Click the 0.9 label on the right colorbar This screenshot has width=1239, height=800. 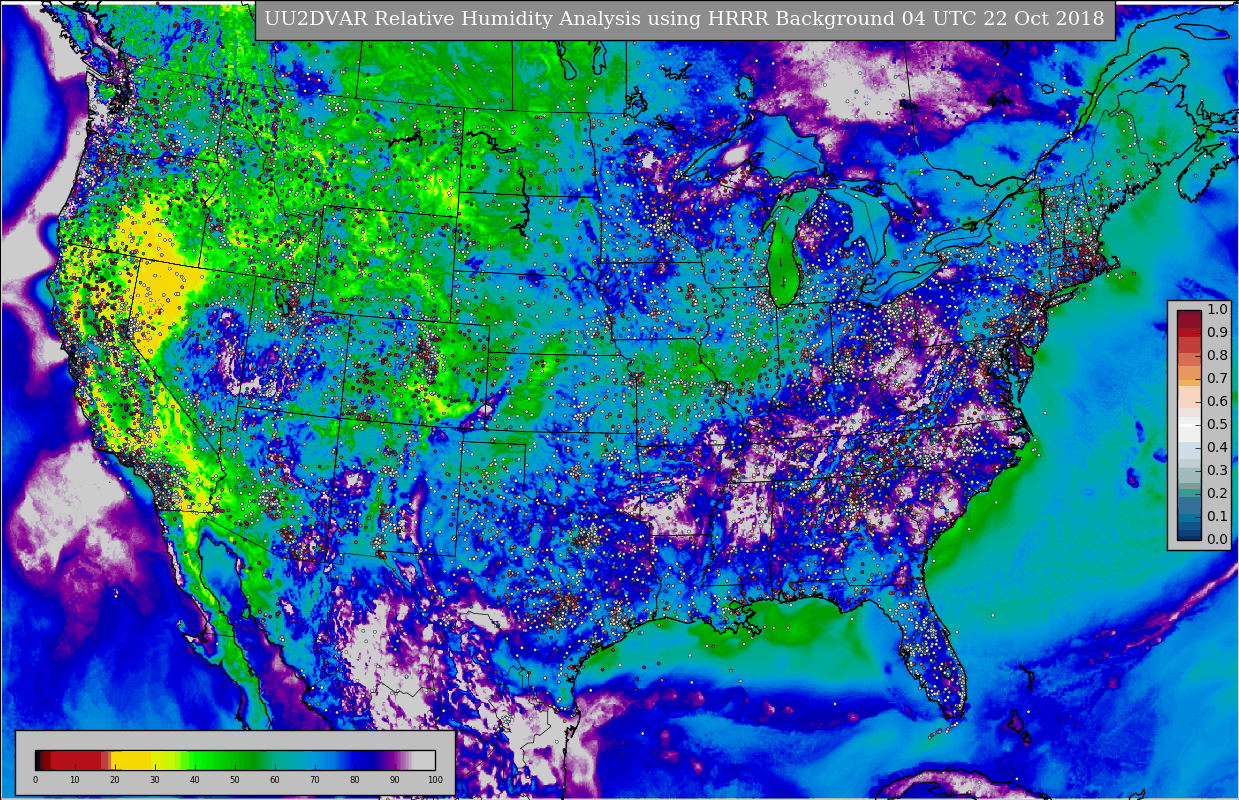point(1217,333)
